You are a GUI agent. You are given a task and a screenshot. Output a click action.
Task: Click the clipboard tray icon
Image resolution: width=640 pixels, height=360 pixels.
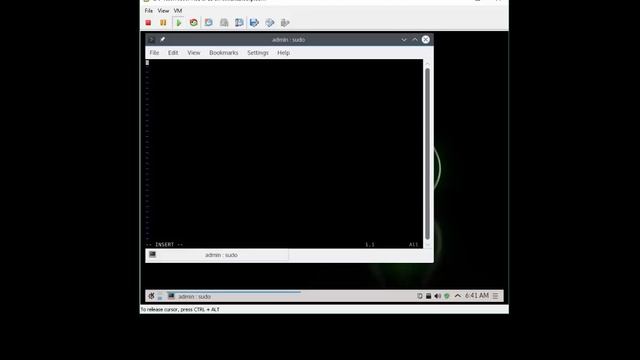point(420,296)
